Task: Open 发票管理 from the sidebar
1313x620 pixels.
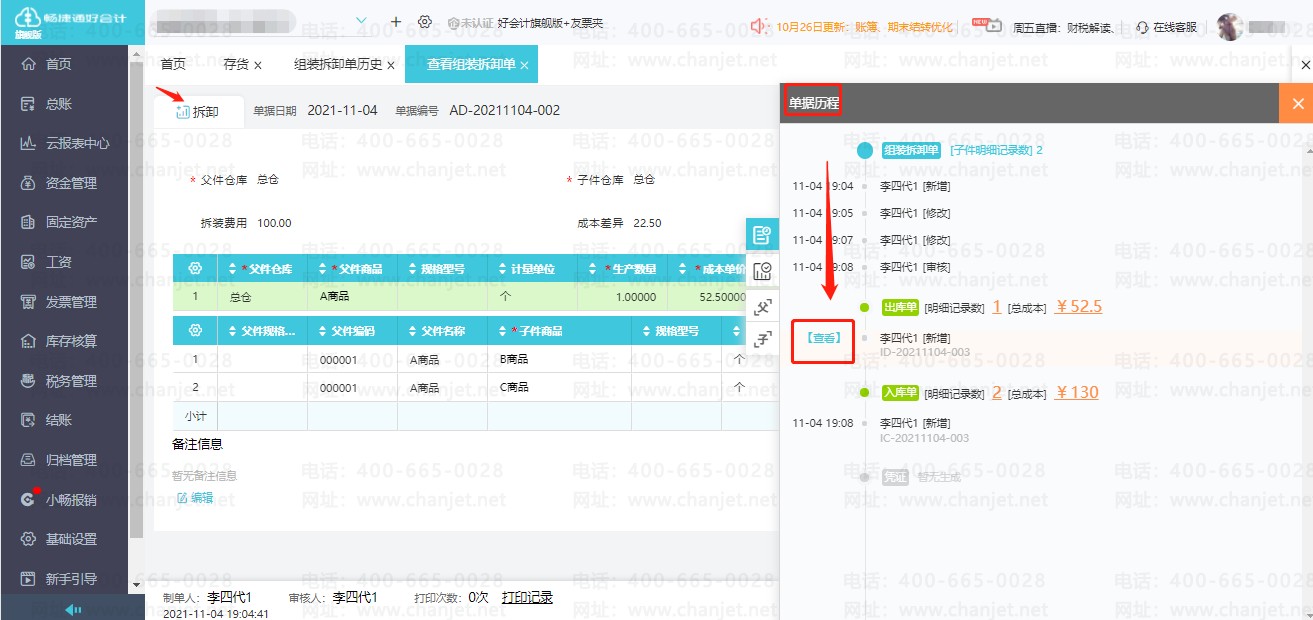Action: [70, 302]
